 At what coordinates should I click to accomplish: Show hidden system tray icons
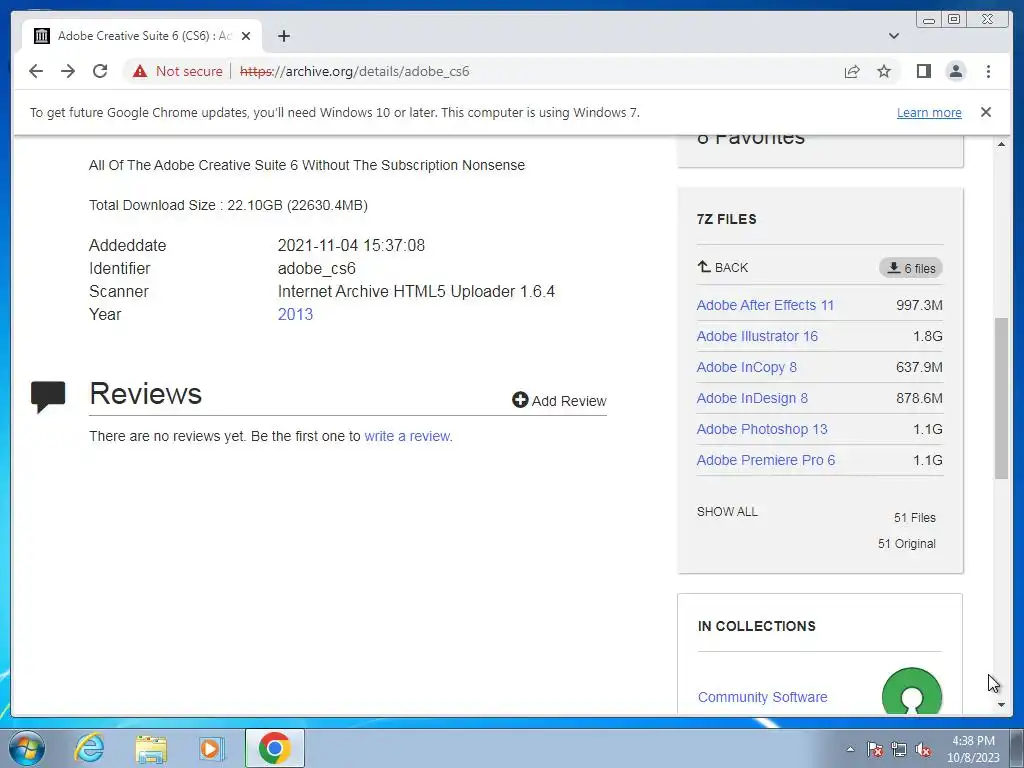[850, 749]
